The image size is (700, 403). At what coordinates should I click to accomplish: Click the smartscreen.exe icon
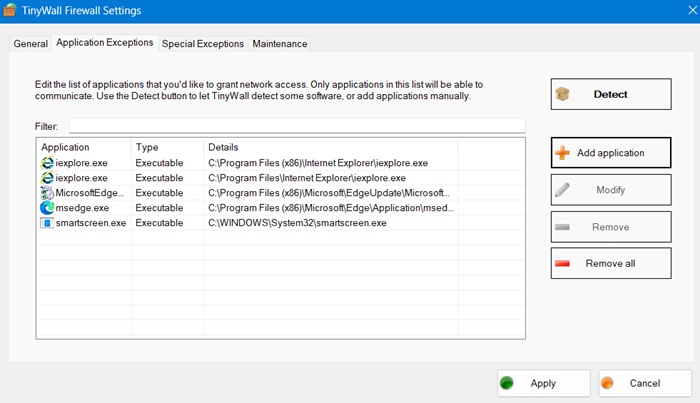tap(47, 223)
